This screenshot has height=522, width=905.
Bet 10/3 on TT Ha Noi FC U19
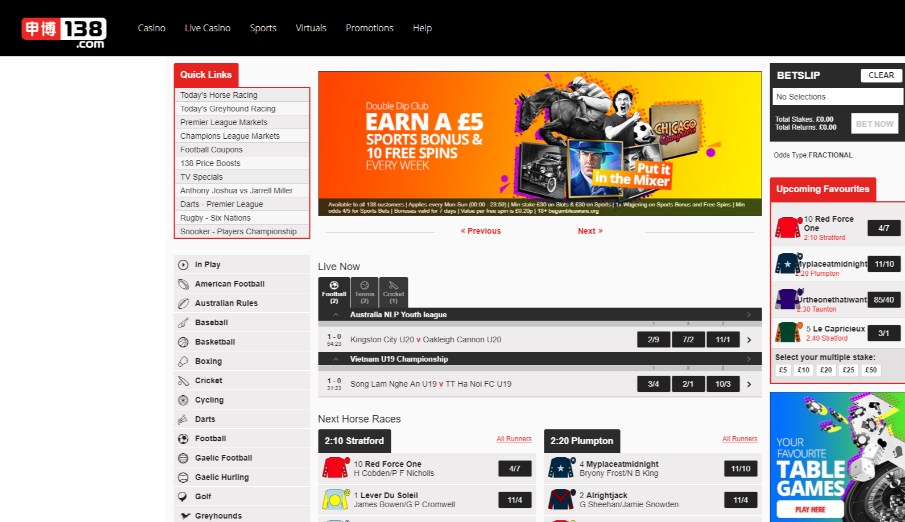click(x=723, y=384)
